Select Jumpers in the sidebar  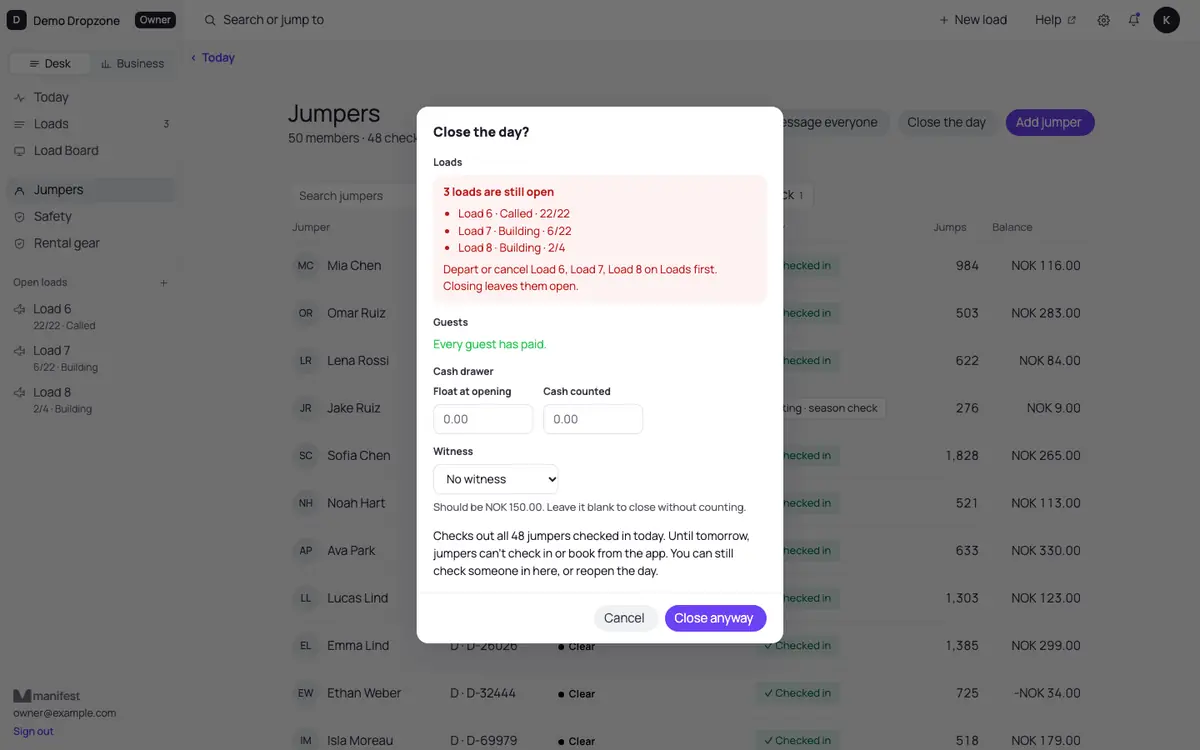point(91,190)
